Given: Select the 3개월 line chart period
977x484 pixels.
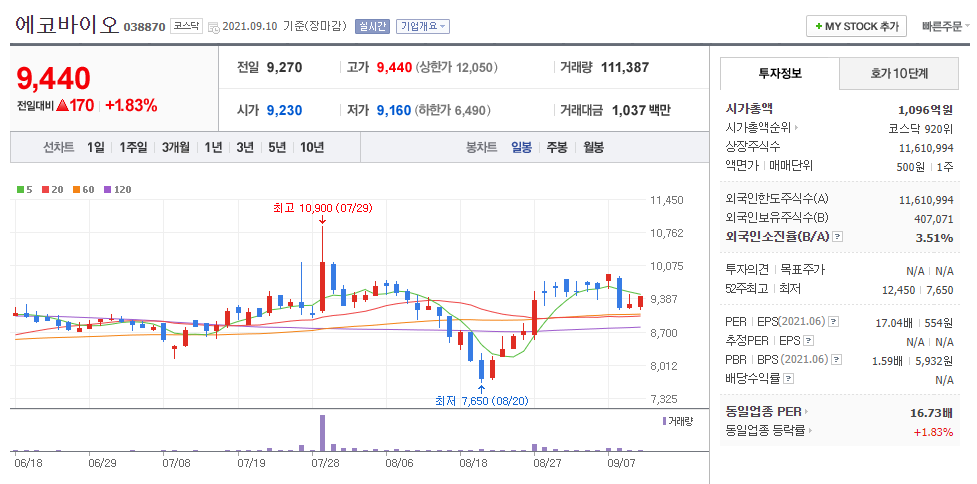Looking at the screenshot, I should [175, 148].
